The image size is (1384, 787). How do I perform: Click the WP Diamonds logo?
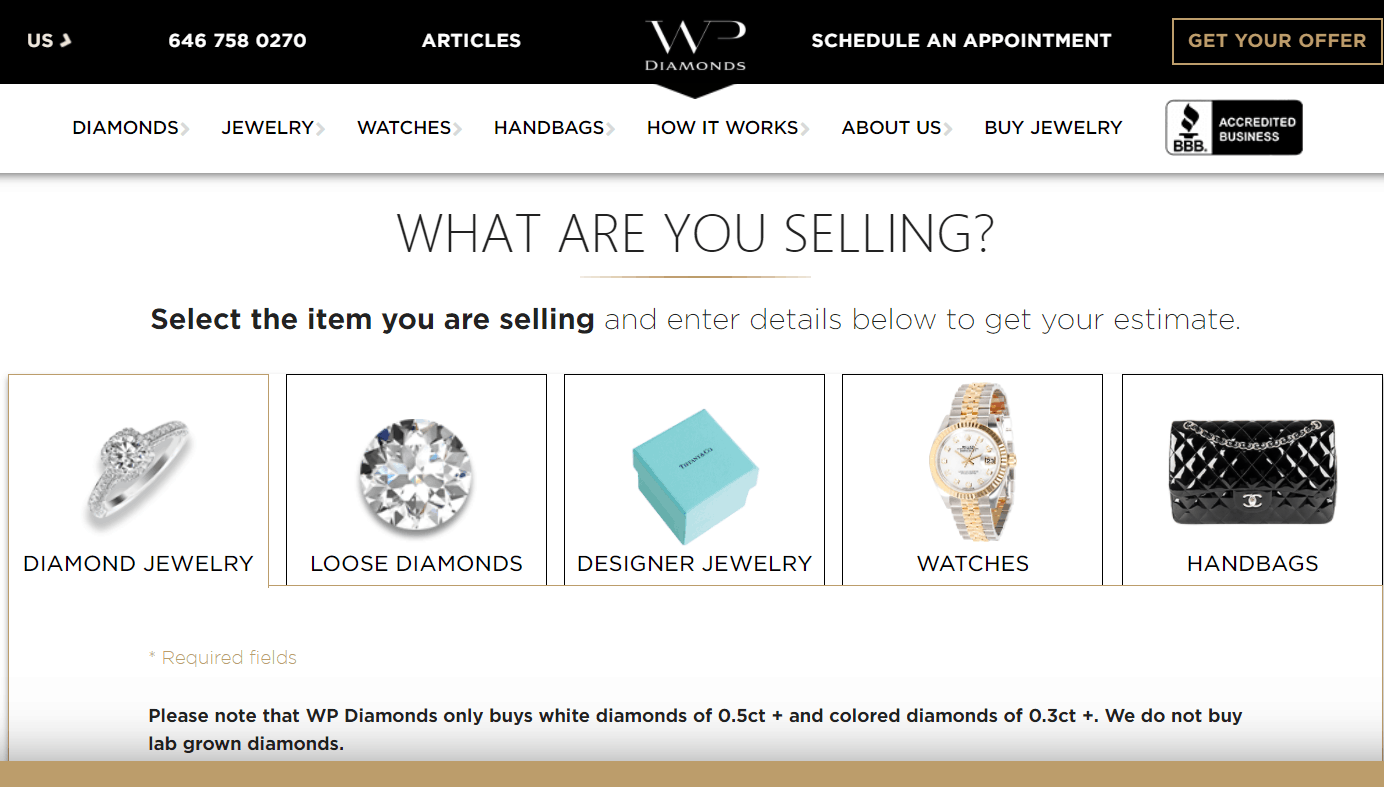[x=694, y=42]
